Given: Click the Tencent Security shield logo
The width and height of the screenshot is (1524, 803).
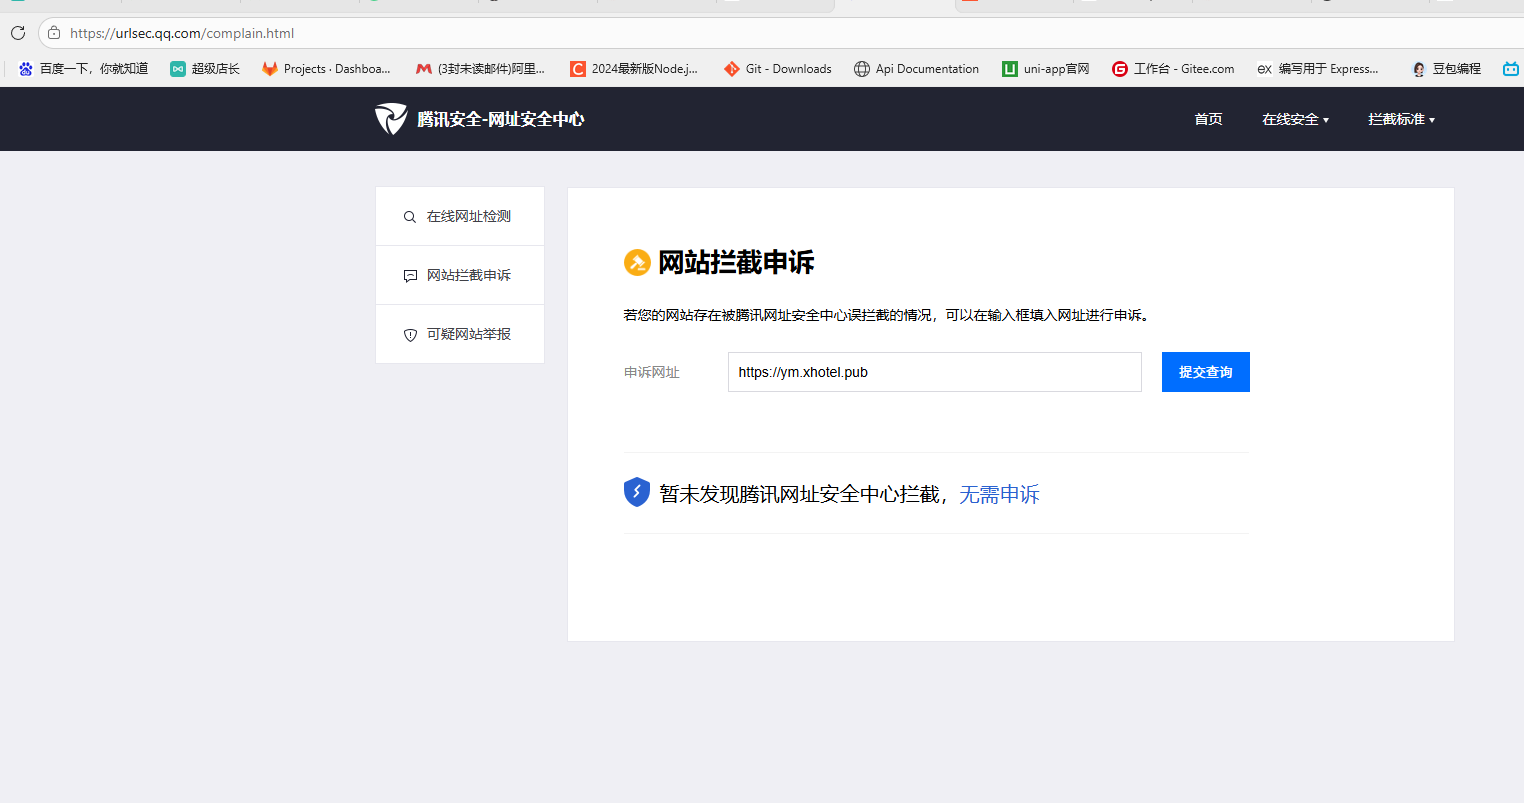Looking at the screenshot, I should [x=391, y=119].
